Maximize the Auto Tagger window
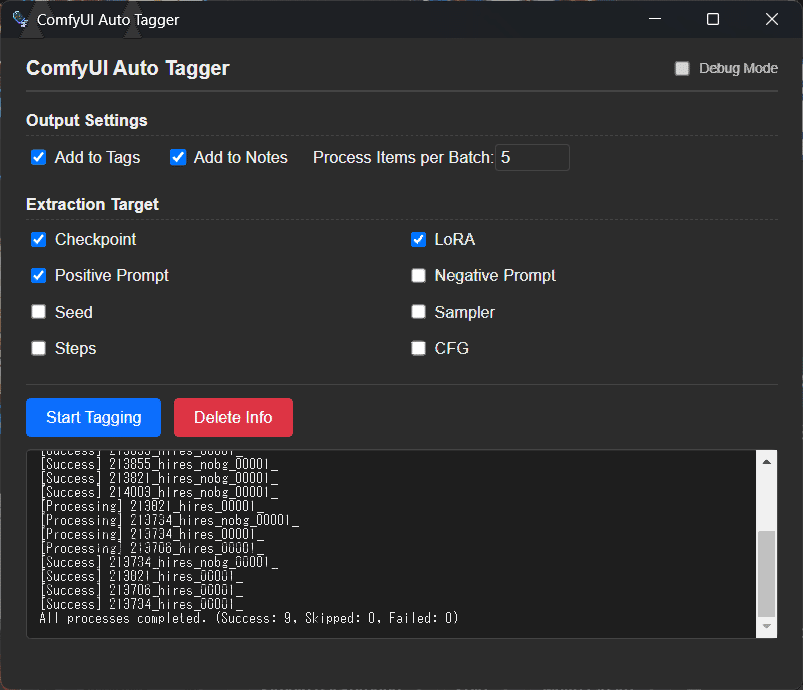 pos(713,19)
